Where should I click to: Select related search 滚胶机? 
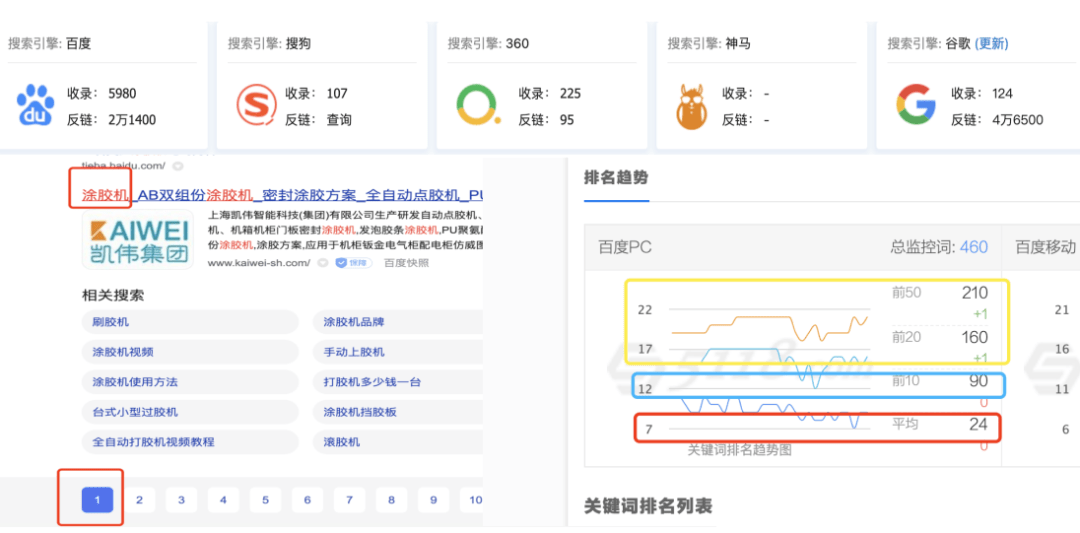397,441
